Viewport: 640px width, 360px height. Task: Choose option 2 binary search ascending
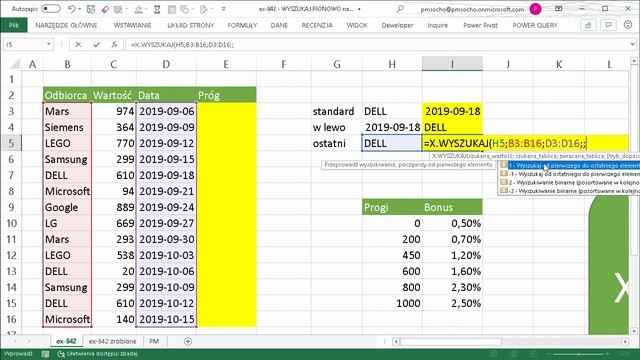(x=569, y=182)
